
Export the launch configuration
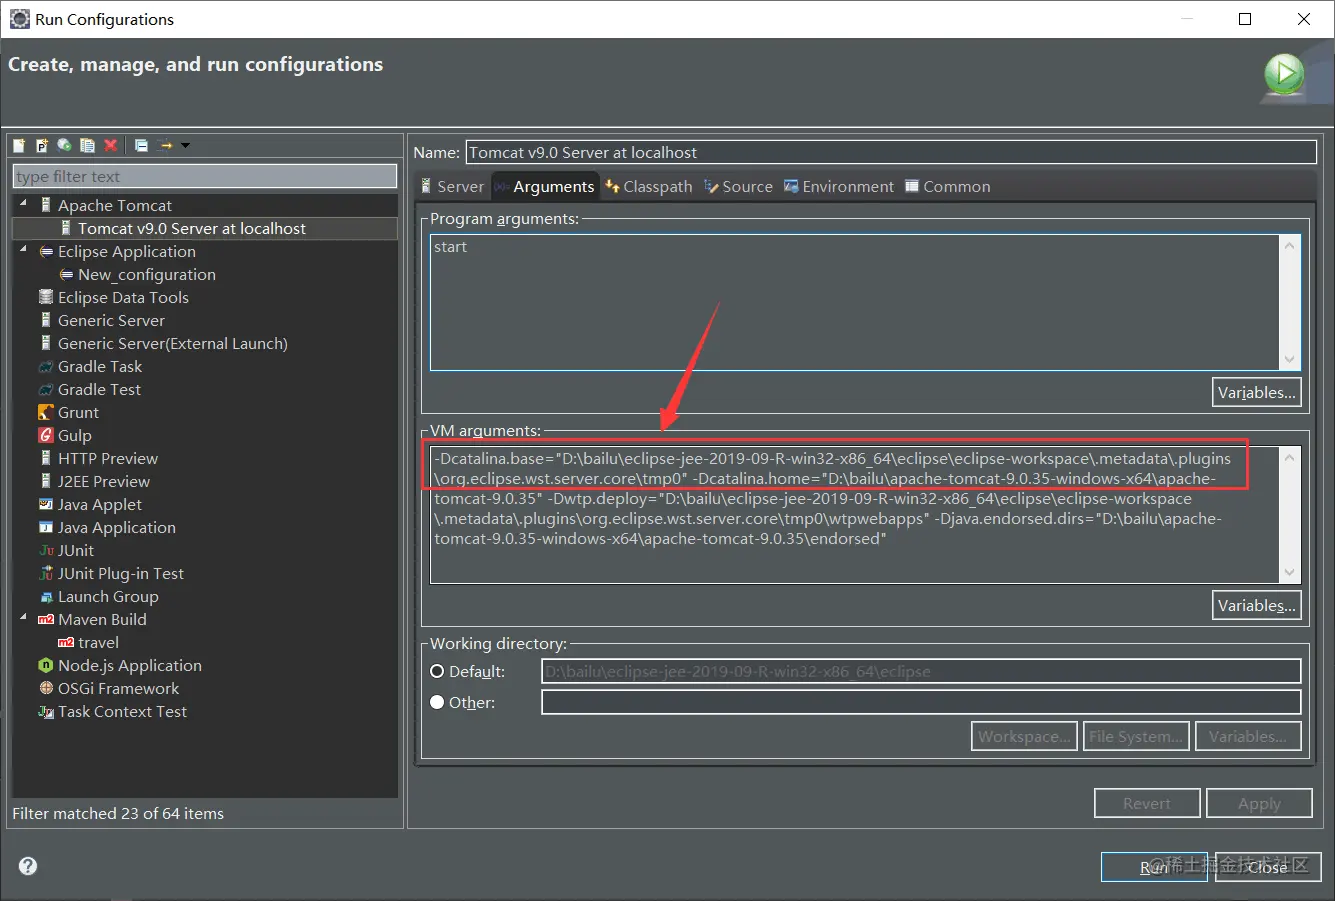coord(64,145)
